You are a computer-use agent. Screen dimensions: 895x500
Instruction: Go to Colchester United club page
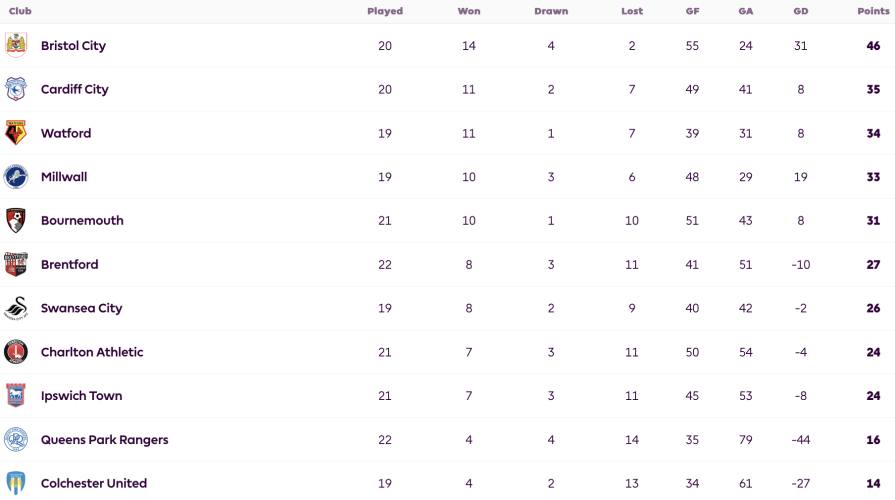pos(94,483)
